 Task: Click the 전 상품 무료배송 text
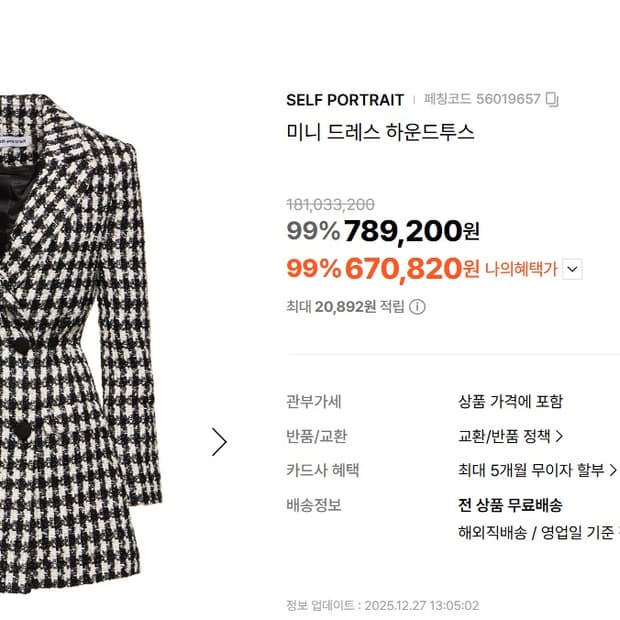point(510,505)
